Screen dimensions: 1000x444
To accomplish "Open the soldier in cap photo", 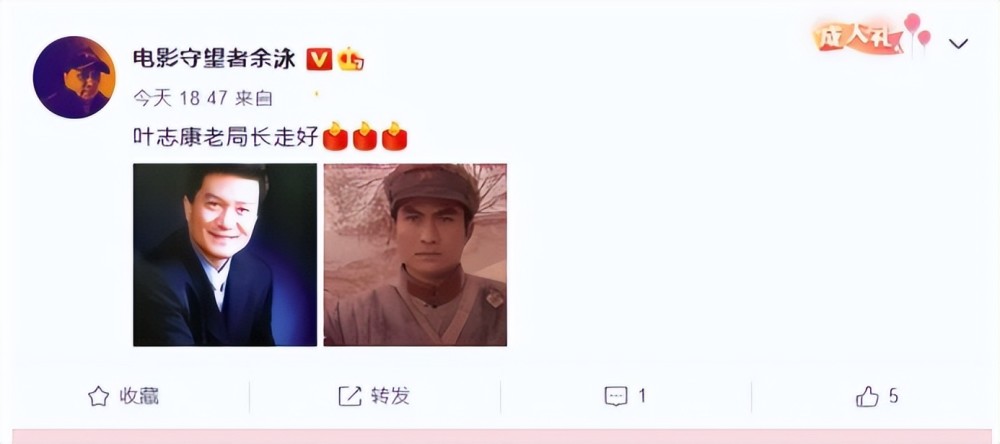I will click(415, 255).
